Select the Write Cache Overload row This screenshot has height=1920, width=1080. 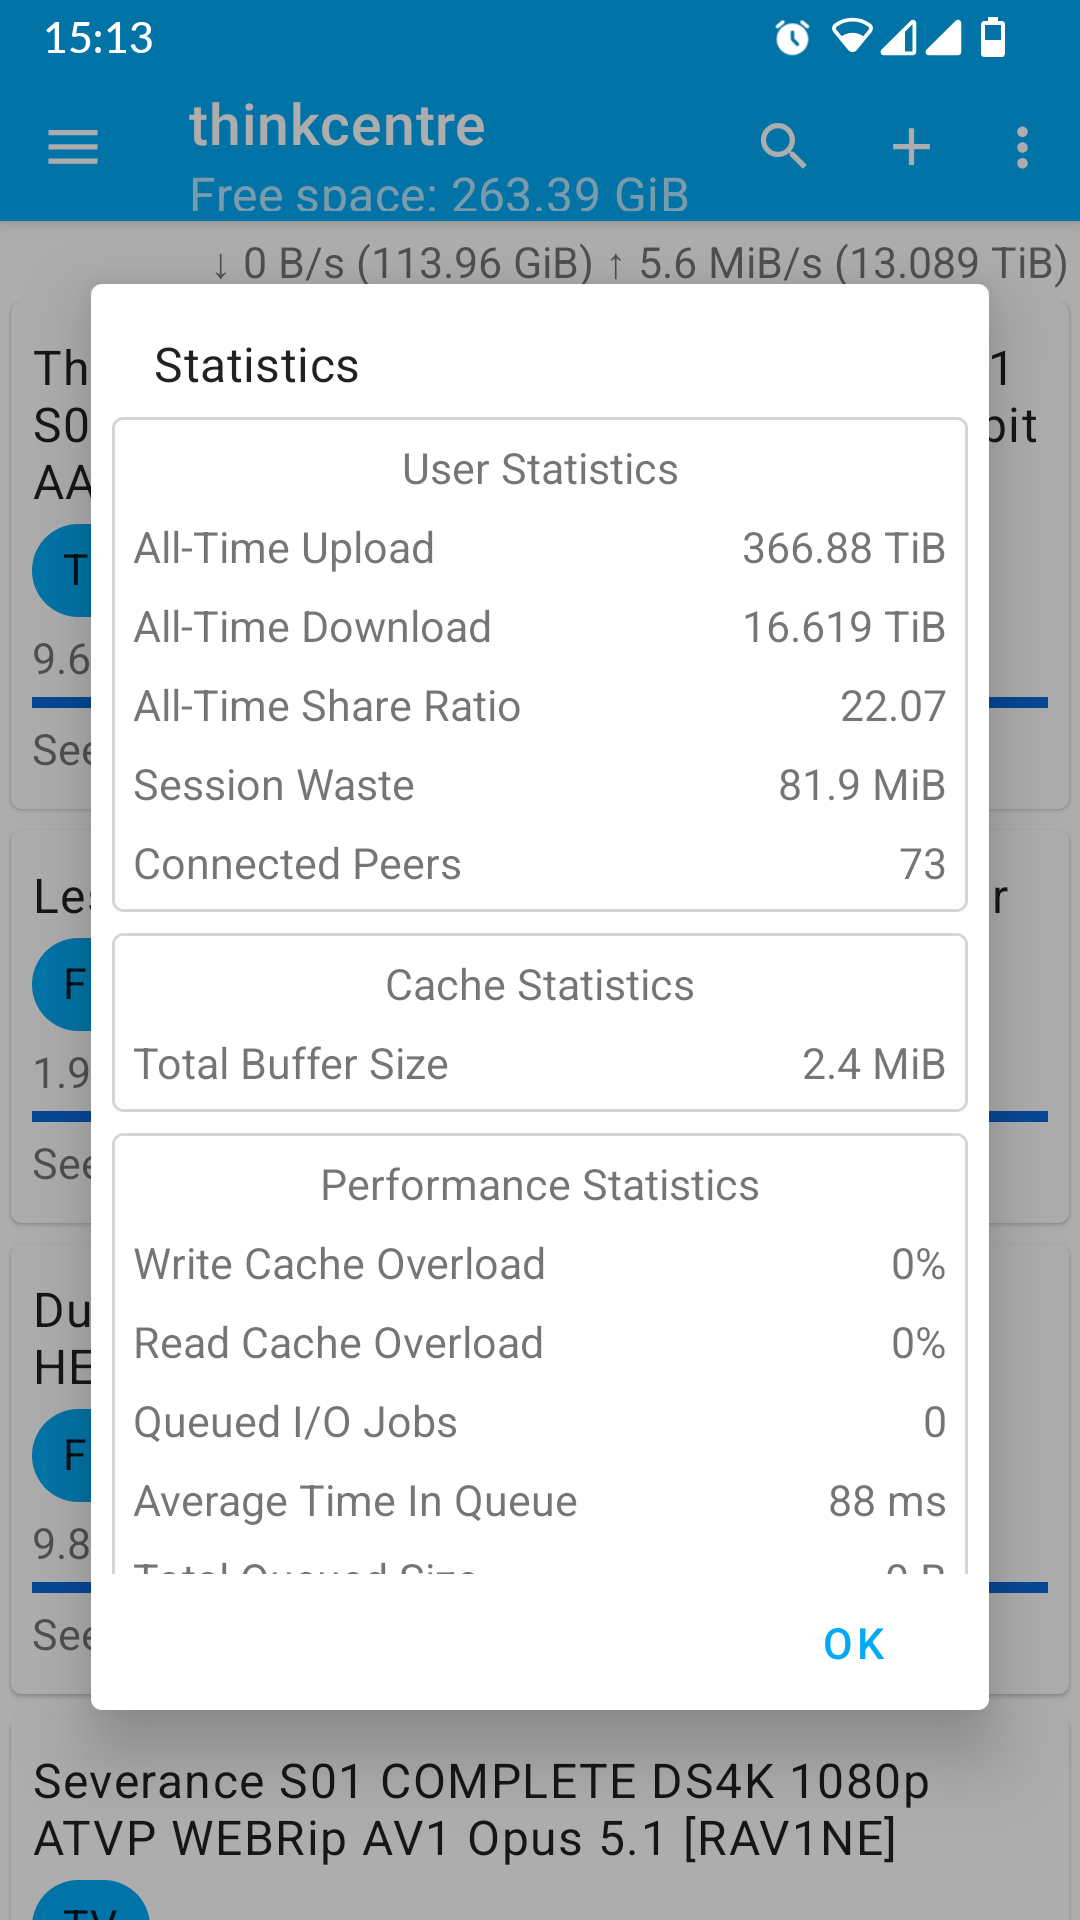(540, 1265)
